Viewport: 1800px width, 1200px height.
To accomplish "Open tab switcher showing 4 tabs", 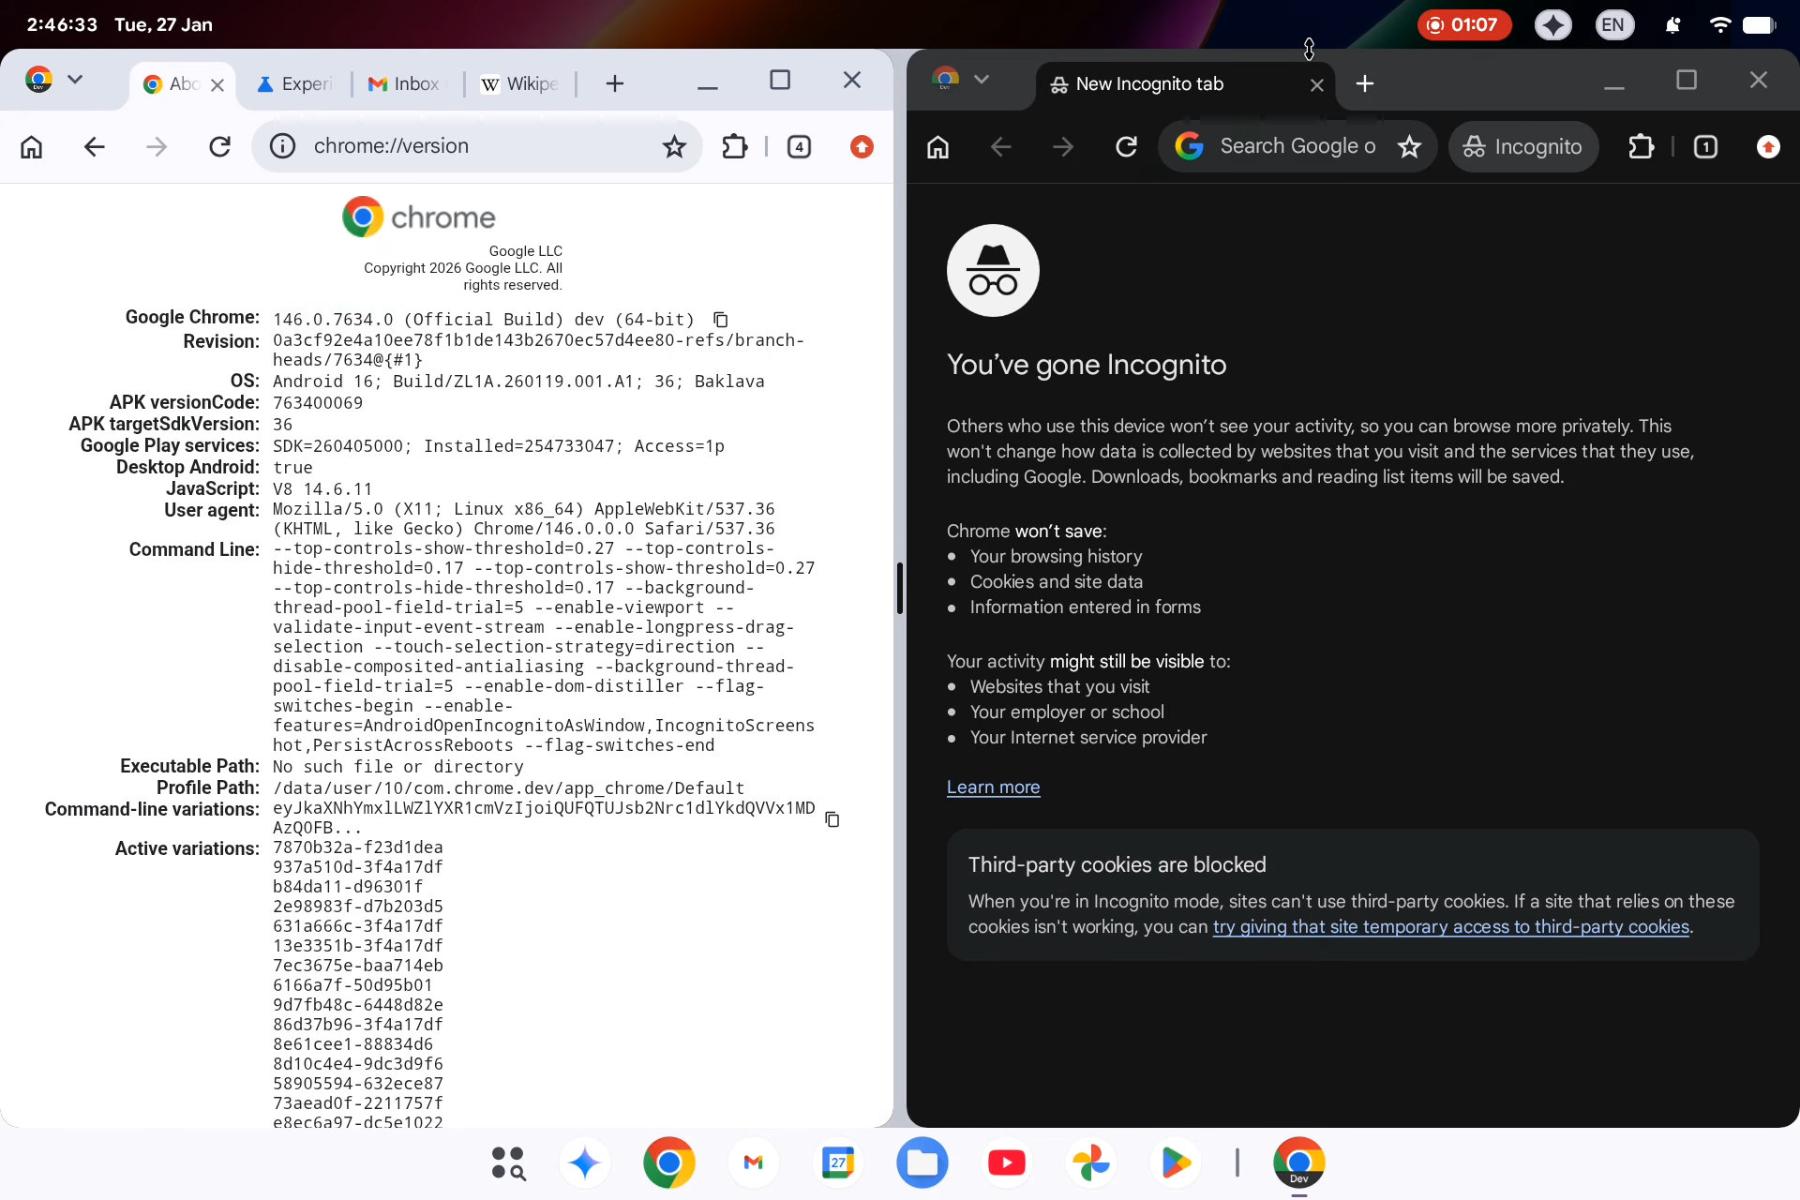I will pyautogui.click(x=799, y=147).
